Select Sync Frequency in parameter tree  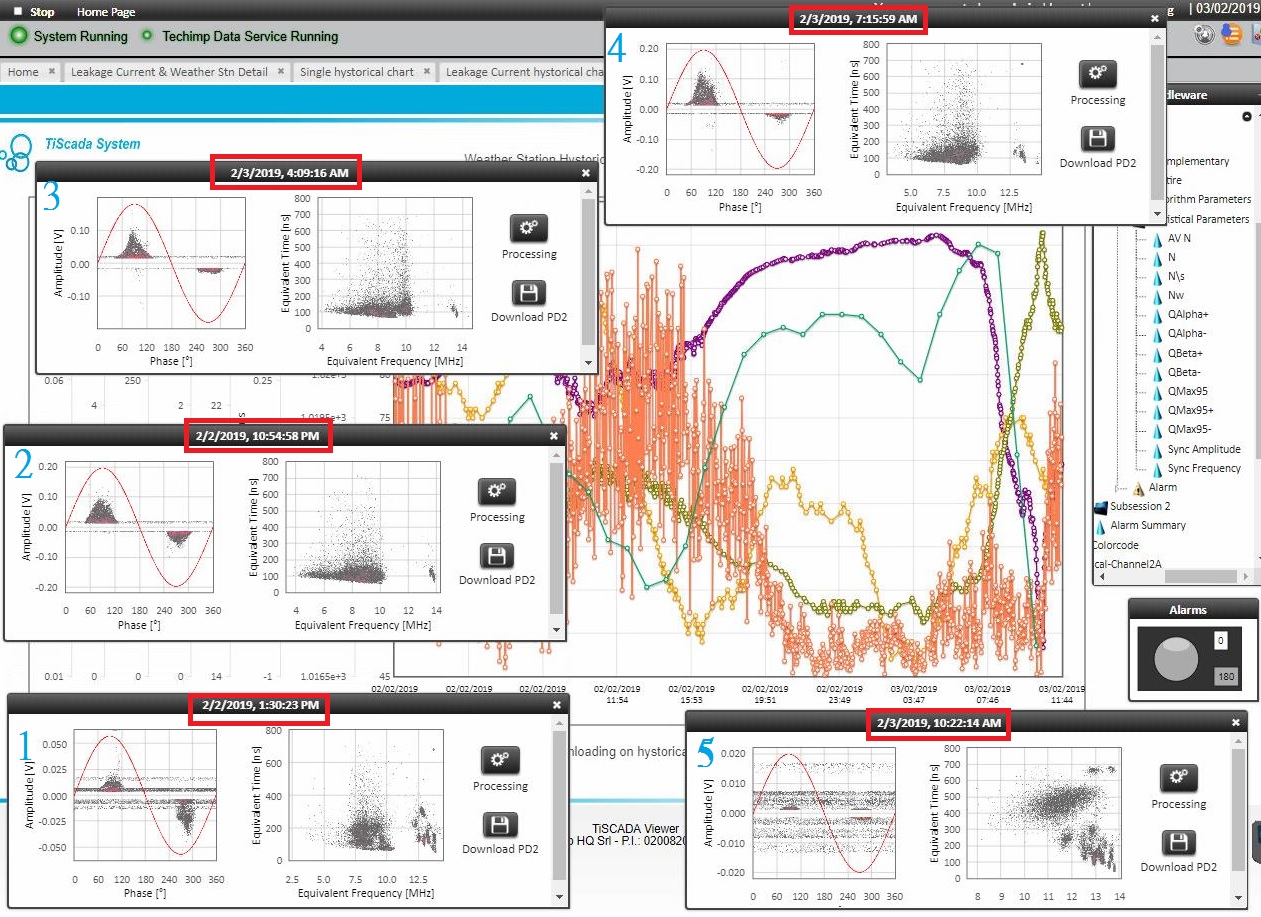[x=1203, y=468]
